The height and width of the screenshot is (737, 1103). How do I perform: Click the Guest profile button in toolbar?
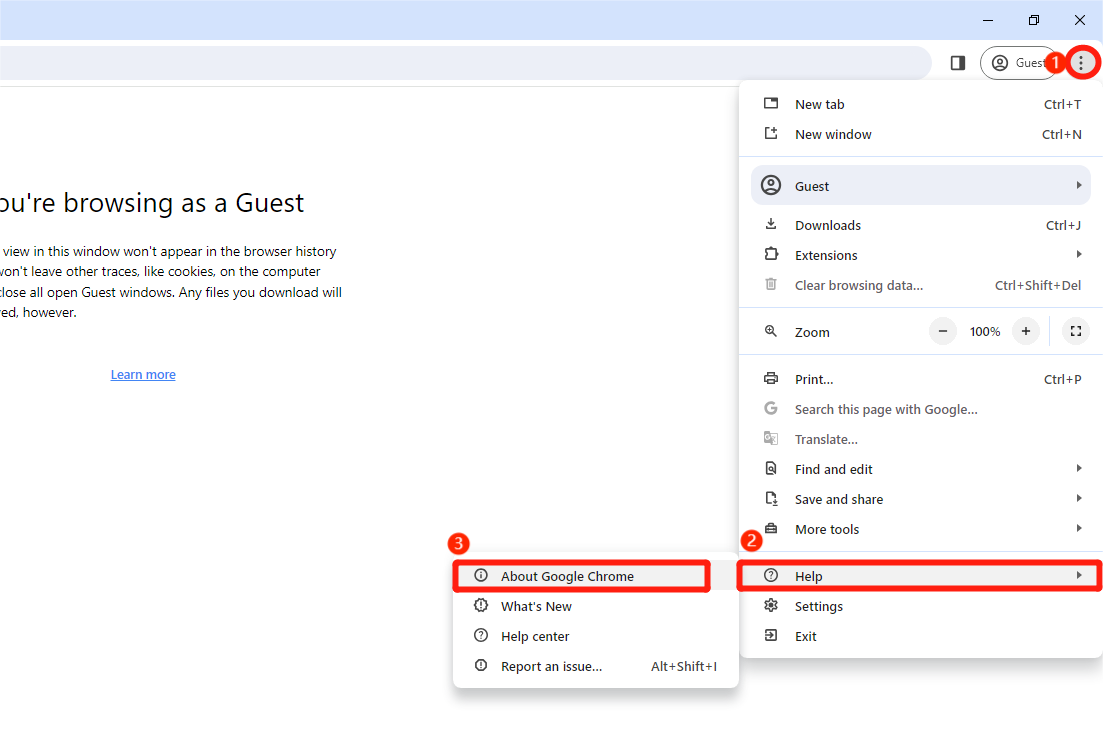click(1016, 63)
